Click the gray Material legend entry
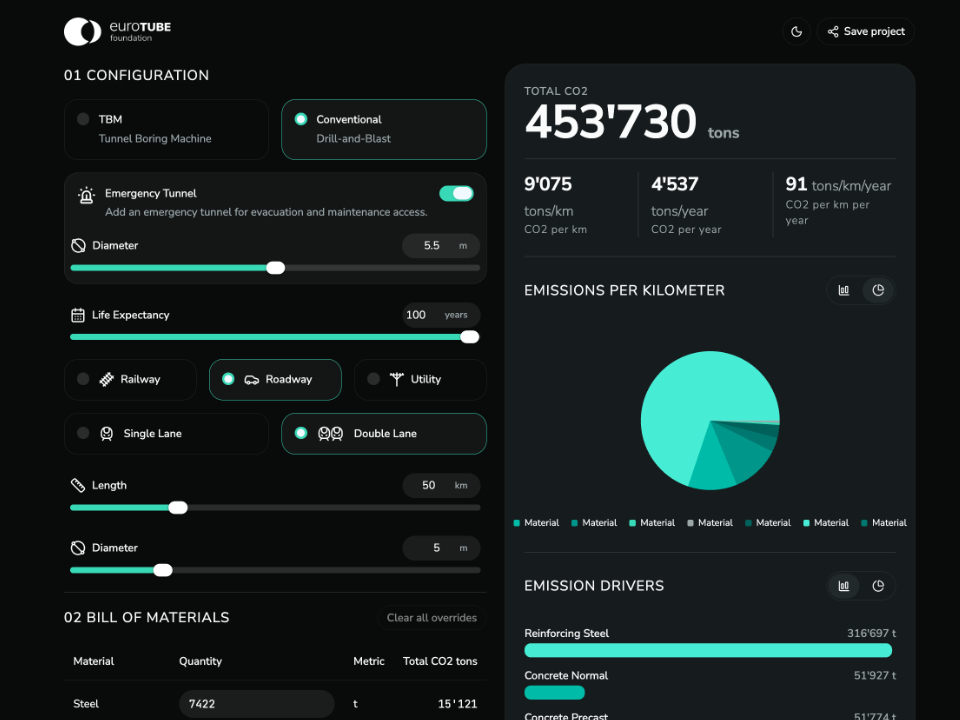The height and width of the screenshot is (720, 960). (x=710, y=523)
